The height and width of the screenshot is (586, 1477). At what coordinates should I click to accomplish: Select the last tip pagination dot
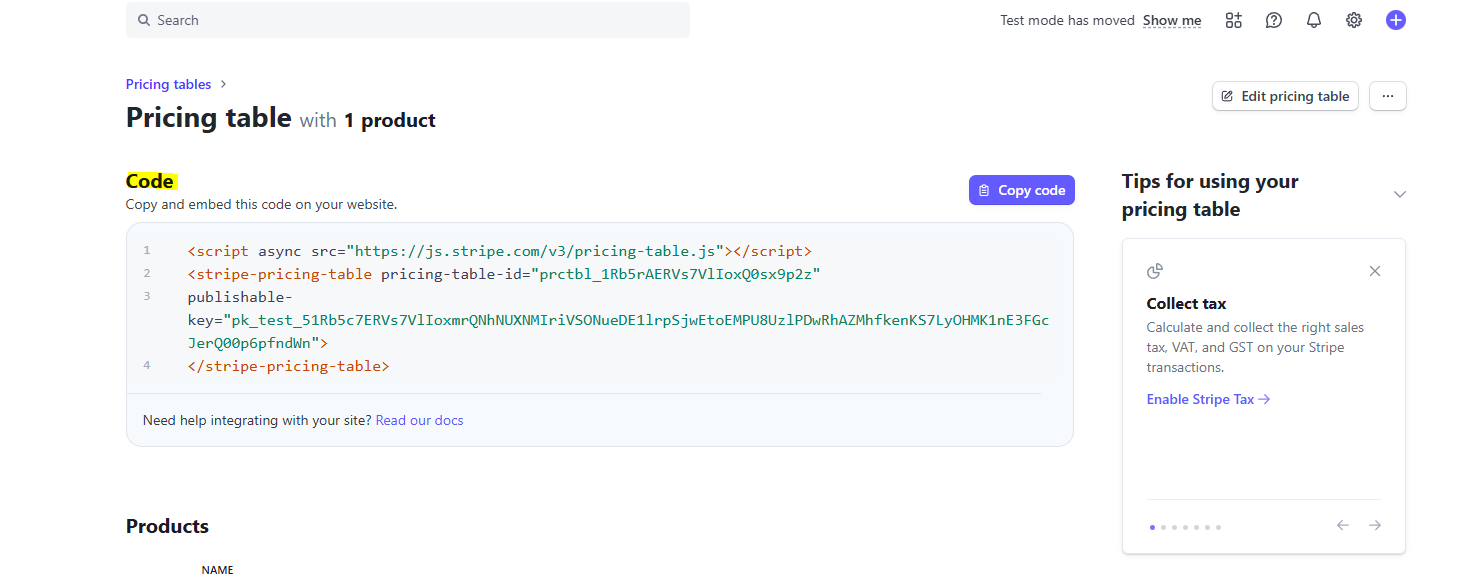pyautogui.click(x=1218, y=527)
